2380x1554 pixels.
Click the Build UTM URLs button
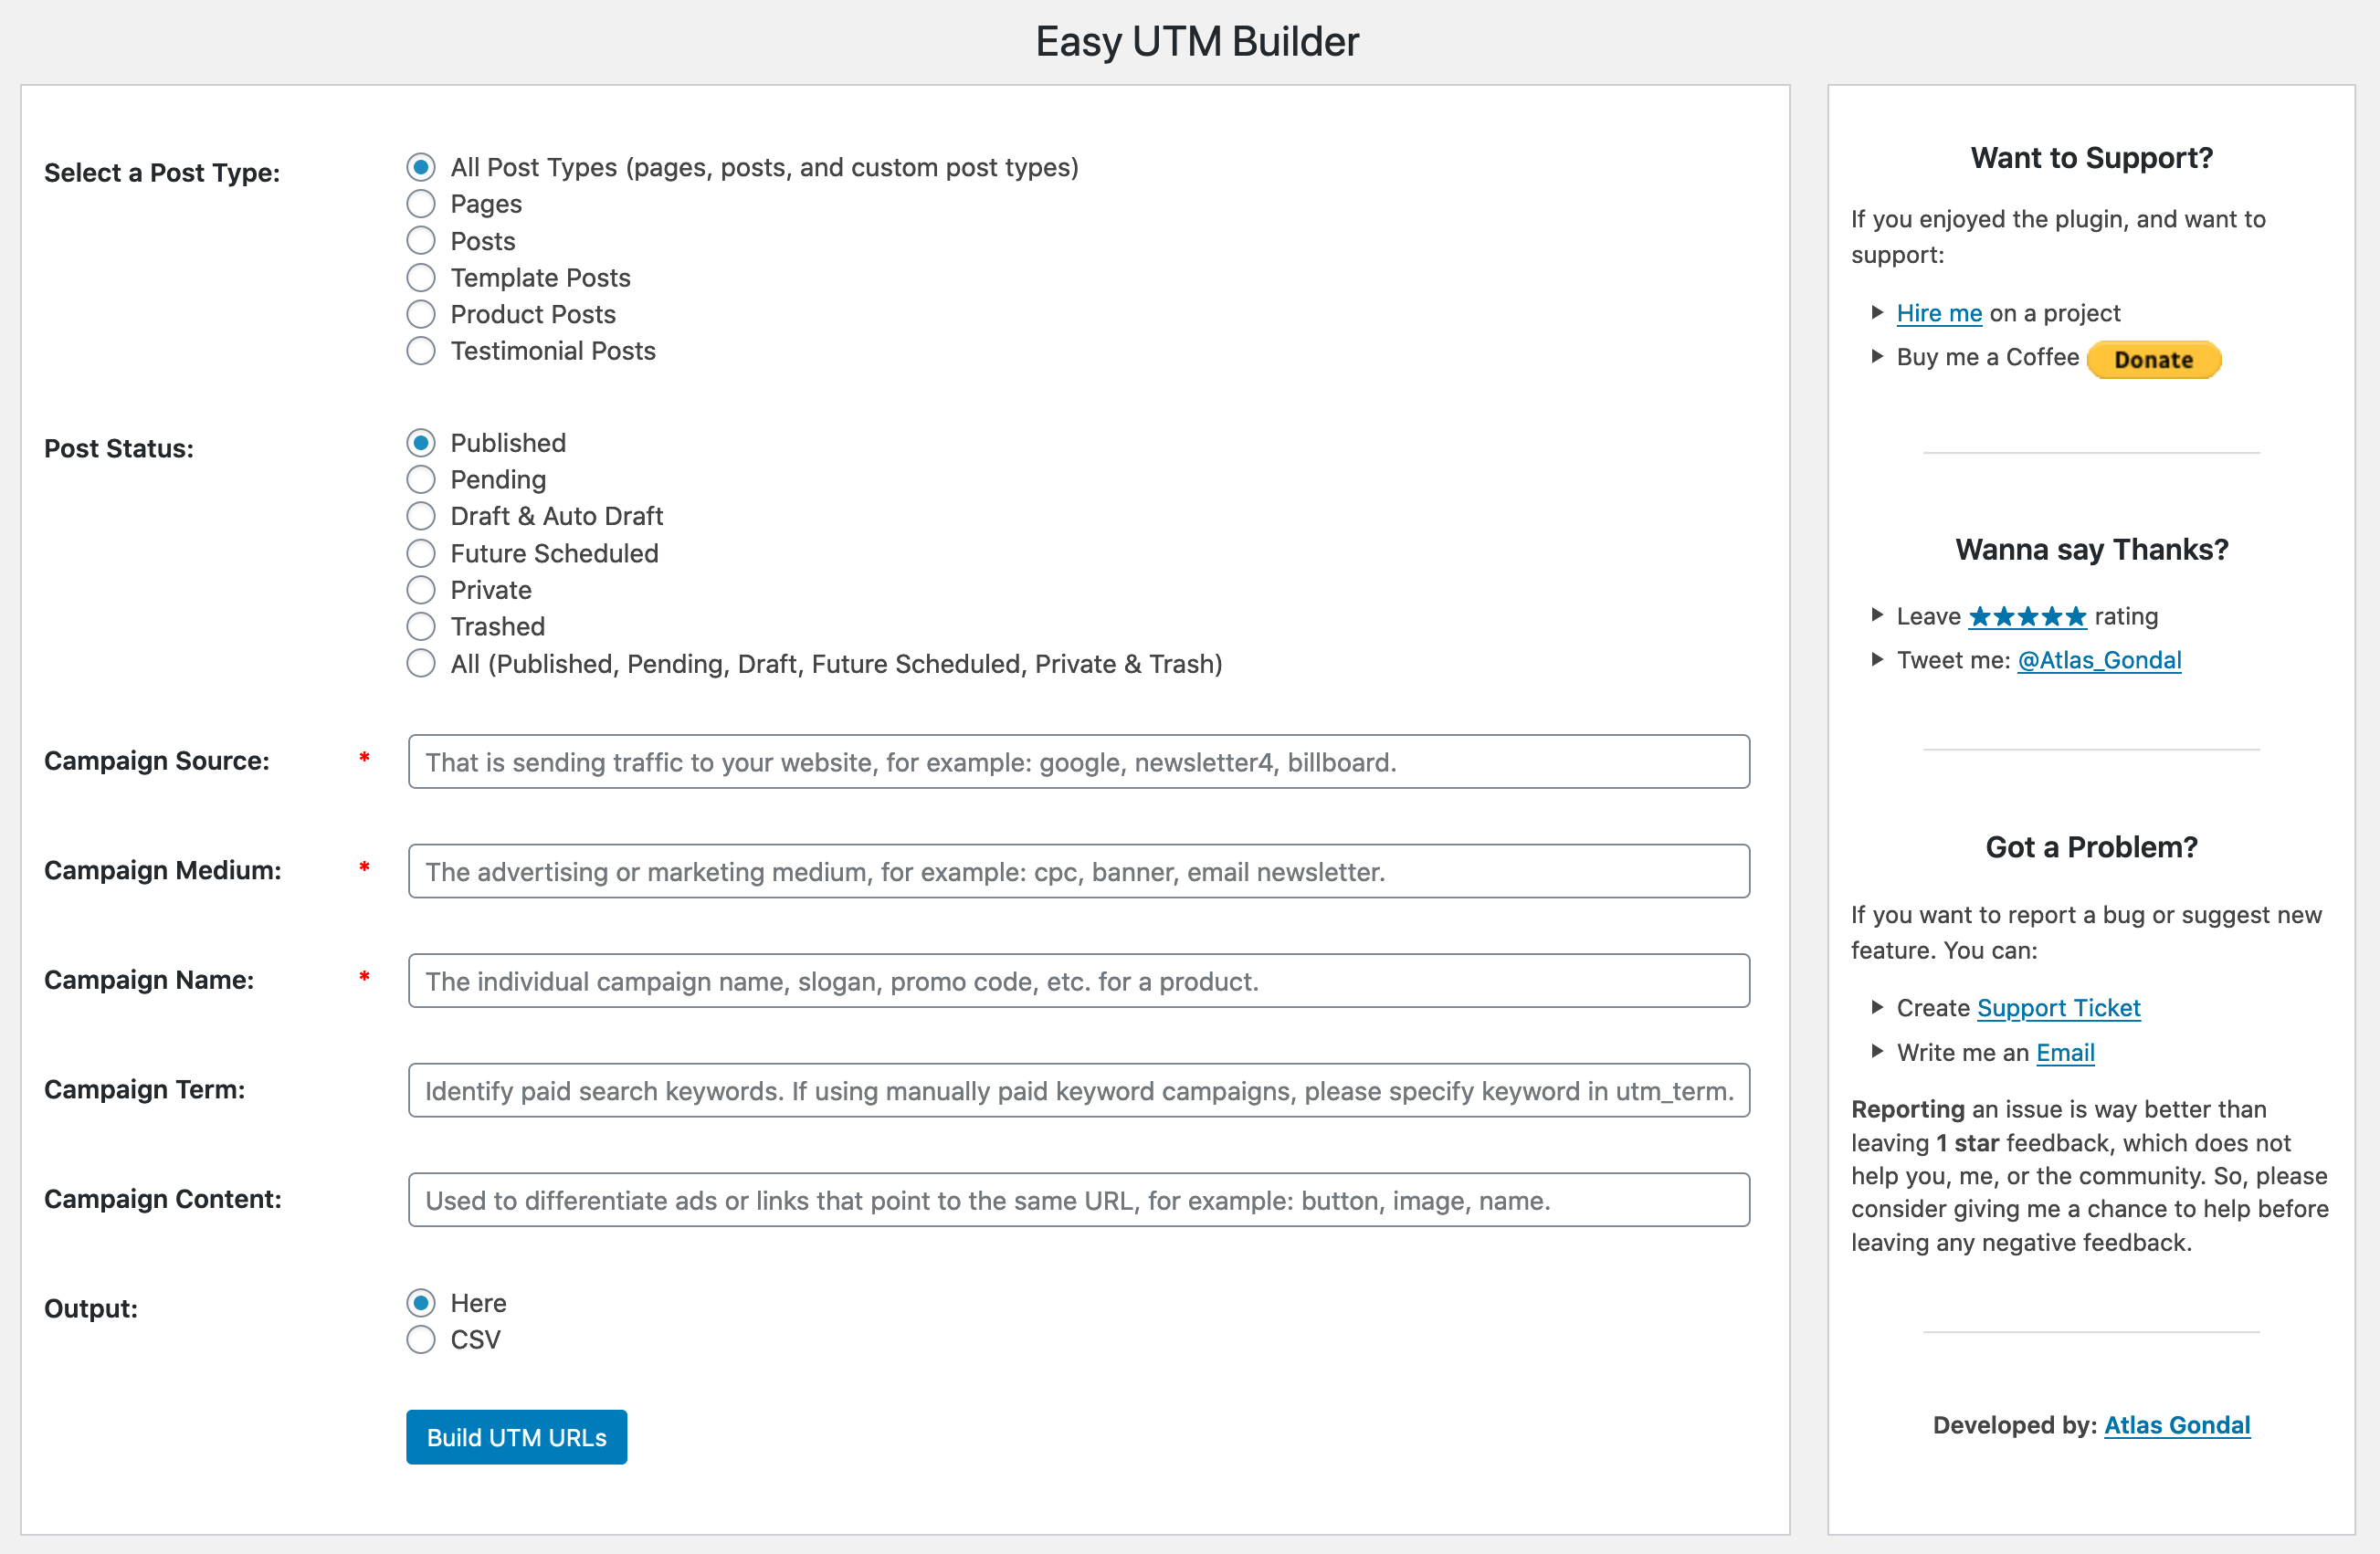tap(517, 1436)
